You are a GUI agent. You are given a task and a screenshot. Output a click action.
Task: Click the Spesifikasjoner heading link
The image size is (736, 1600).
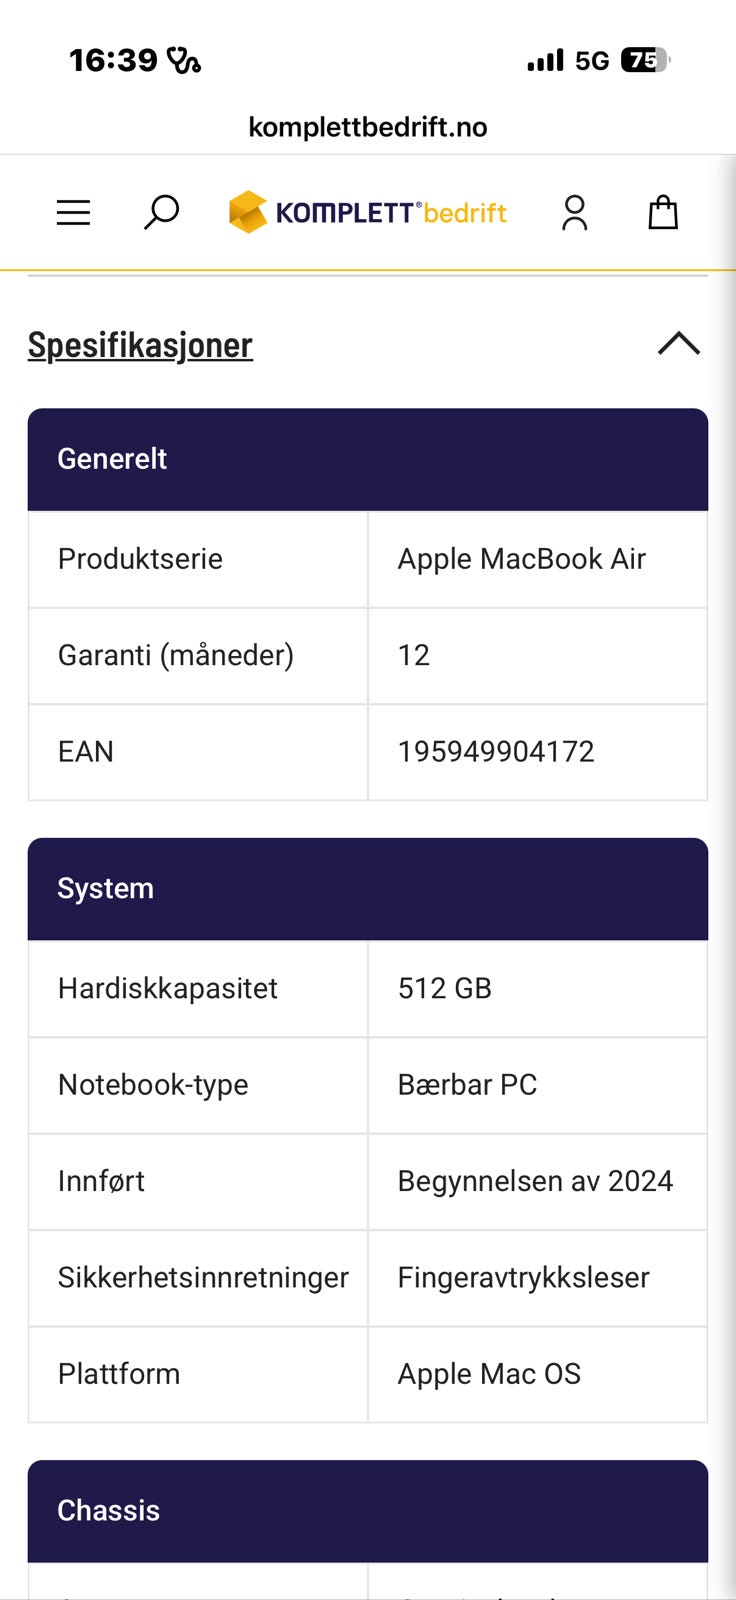point(140,345)
